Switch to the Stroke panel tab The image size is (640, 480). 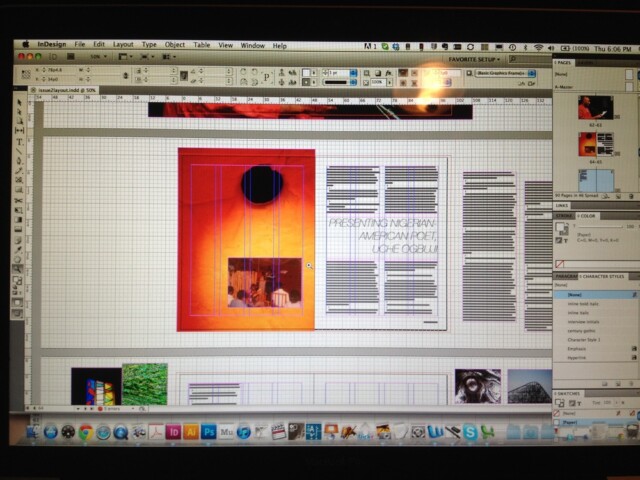click(x=564, y=216)
